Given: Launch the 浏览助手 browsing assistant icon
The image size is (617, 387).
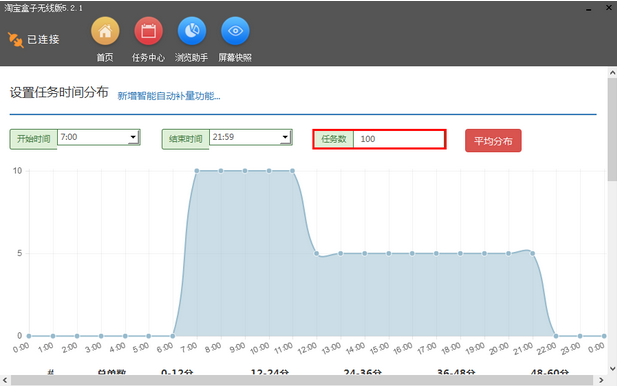Looking at the screenshot, I should (192, 31).
